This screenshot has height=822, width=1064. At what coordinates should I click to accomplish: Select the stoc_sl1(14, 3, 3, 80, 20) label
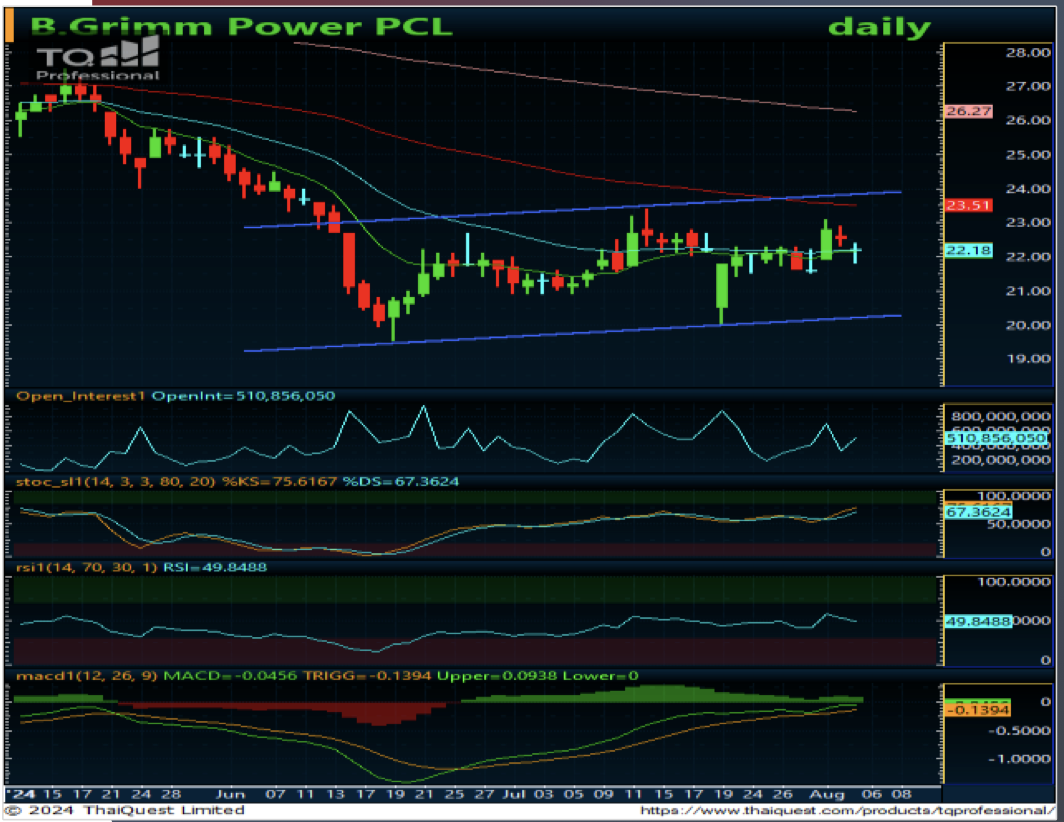click(115, 481)
